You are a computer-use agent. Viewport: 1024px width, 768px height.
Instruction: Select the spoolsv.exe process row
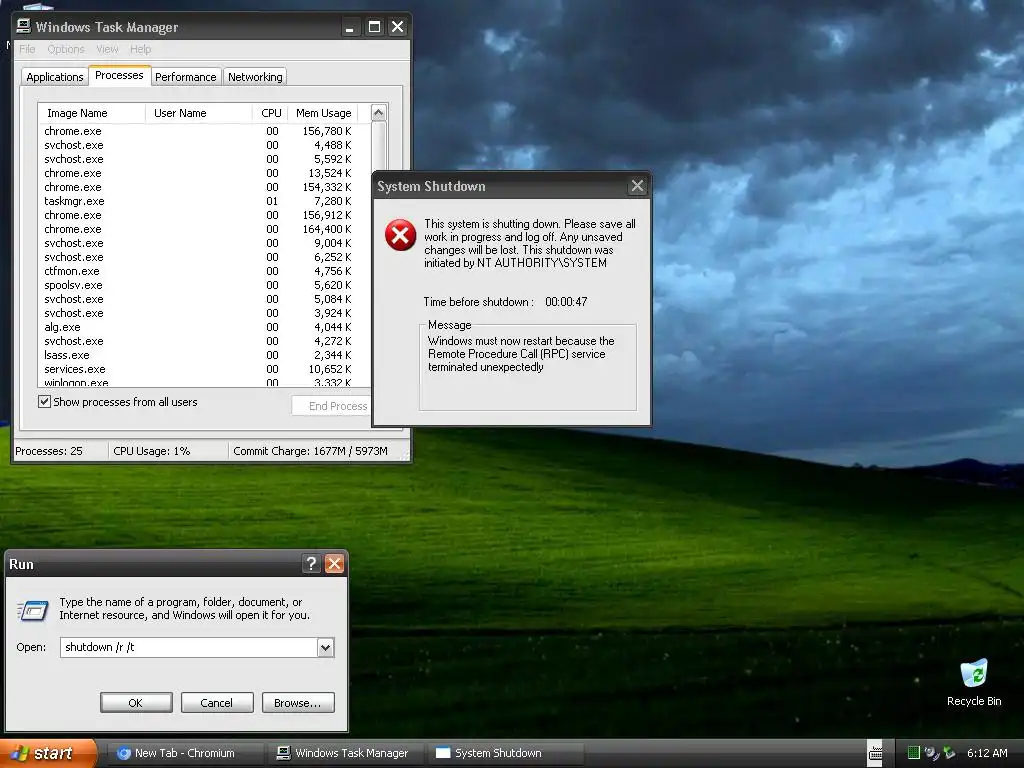(198, 285)
